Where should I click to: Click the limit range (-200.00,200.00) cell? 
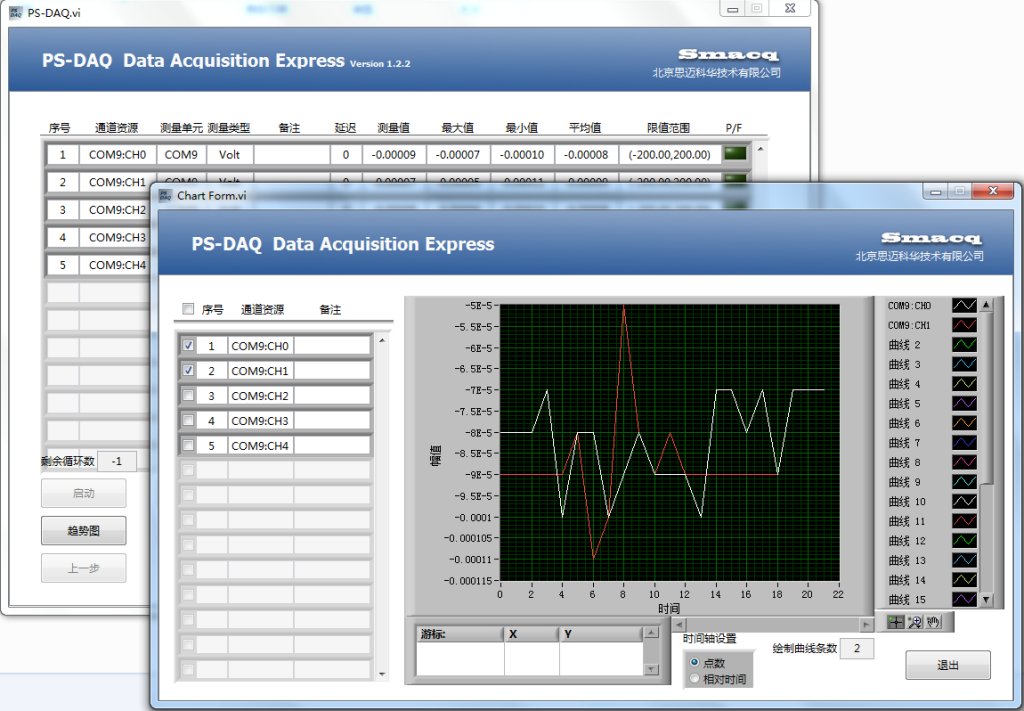669,155
